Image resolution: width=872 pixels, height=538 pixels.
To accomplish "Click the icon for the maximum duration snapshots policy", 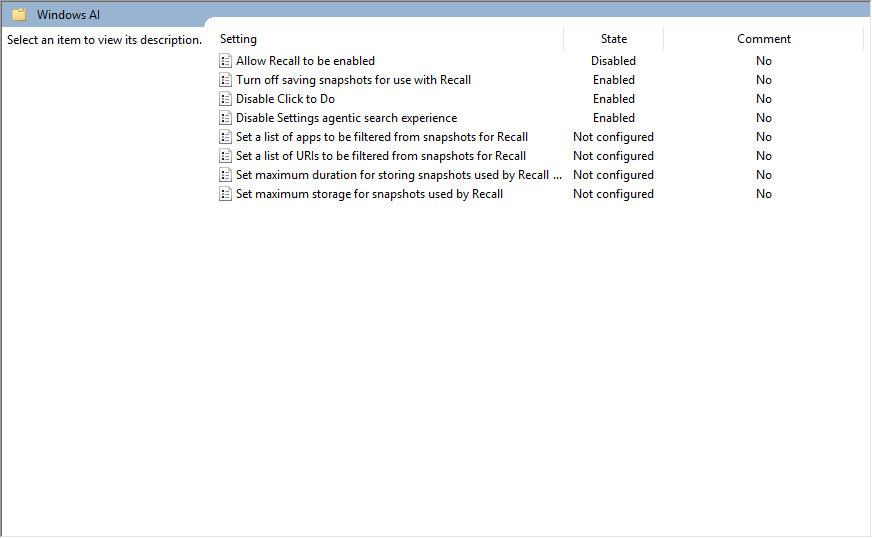I will click(x=225, y=175).
